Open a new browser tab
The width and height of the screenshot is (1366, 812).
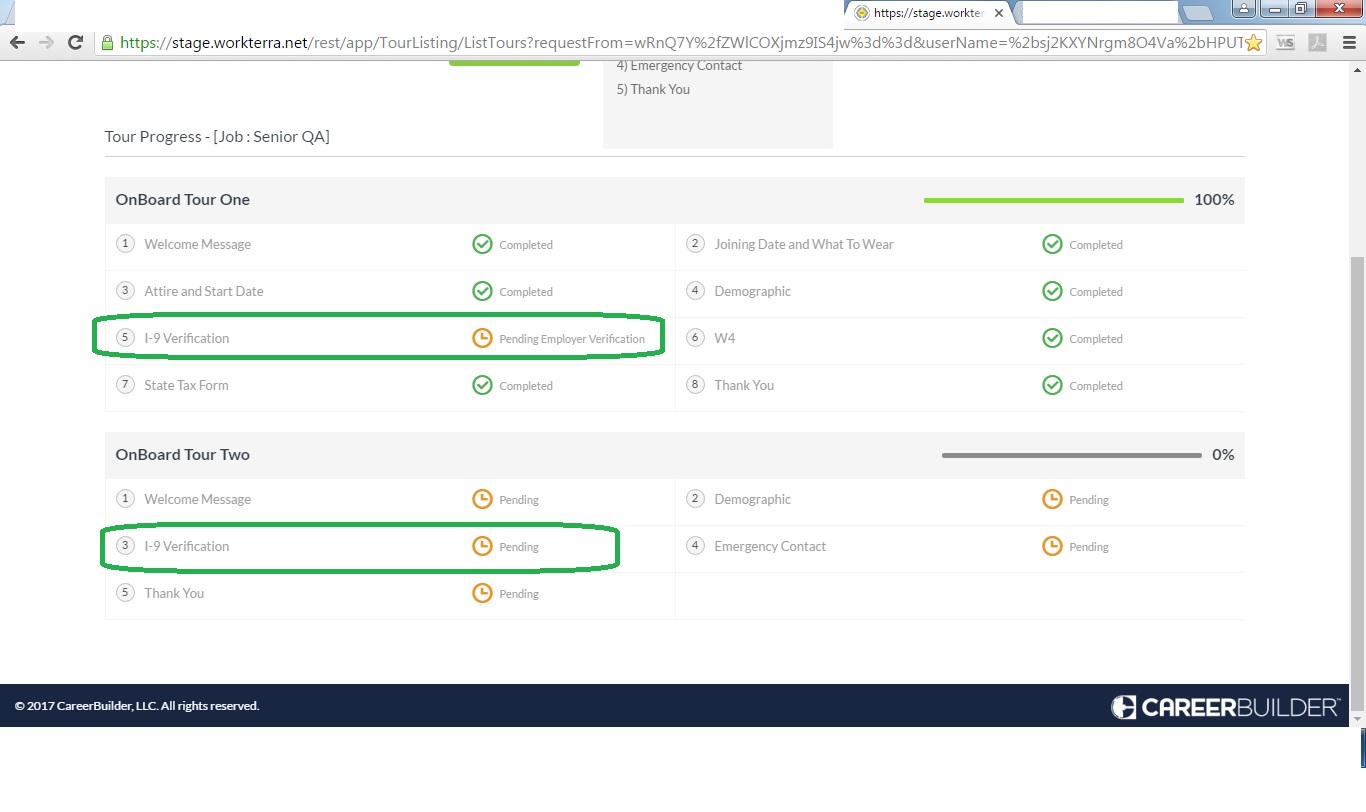1196,13
